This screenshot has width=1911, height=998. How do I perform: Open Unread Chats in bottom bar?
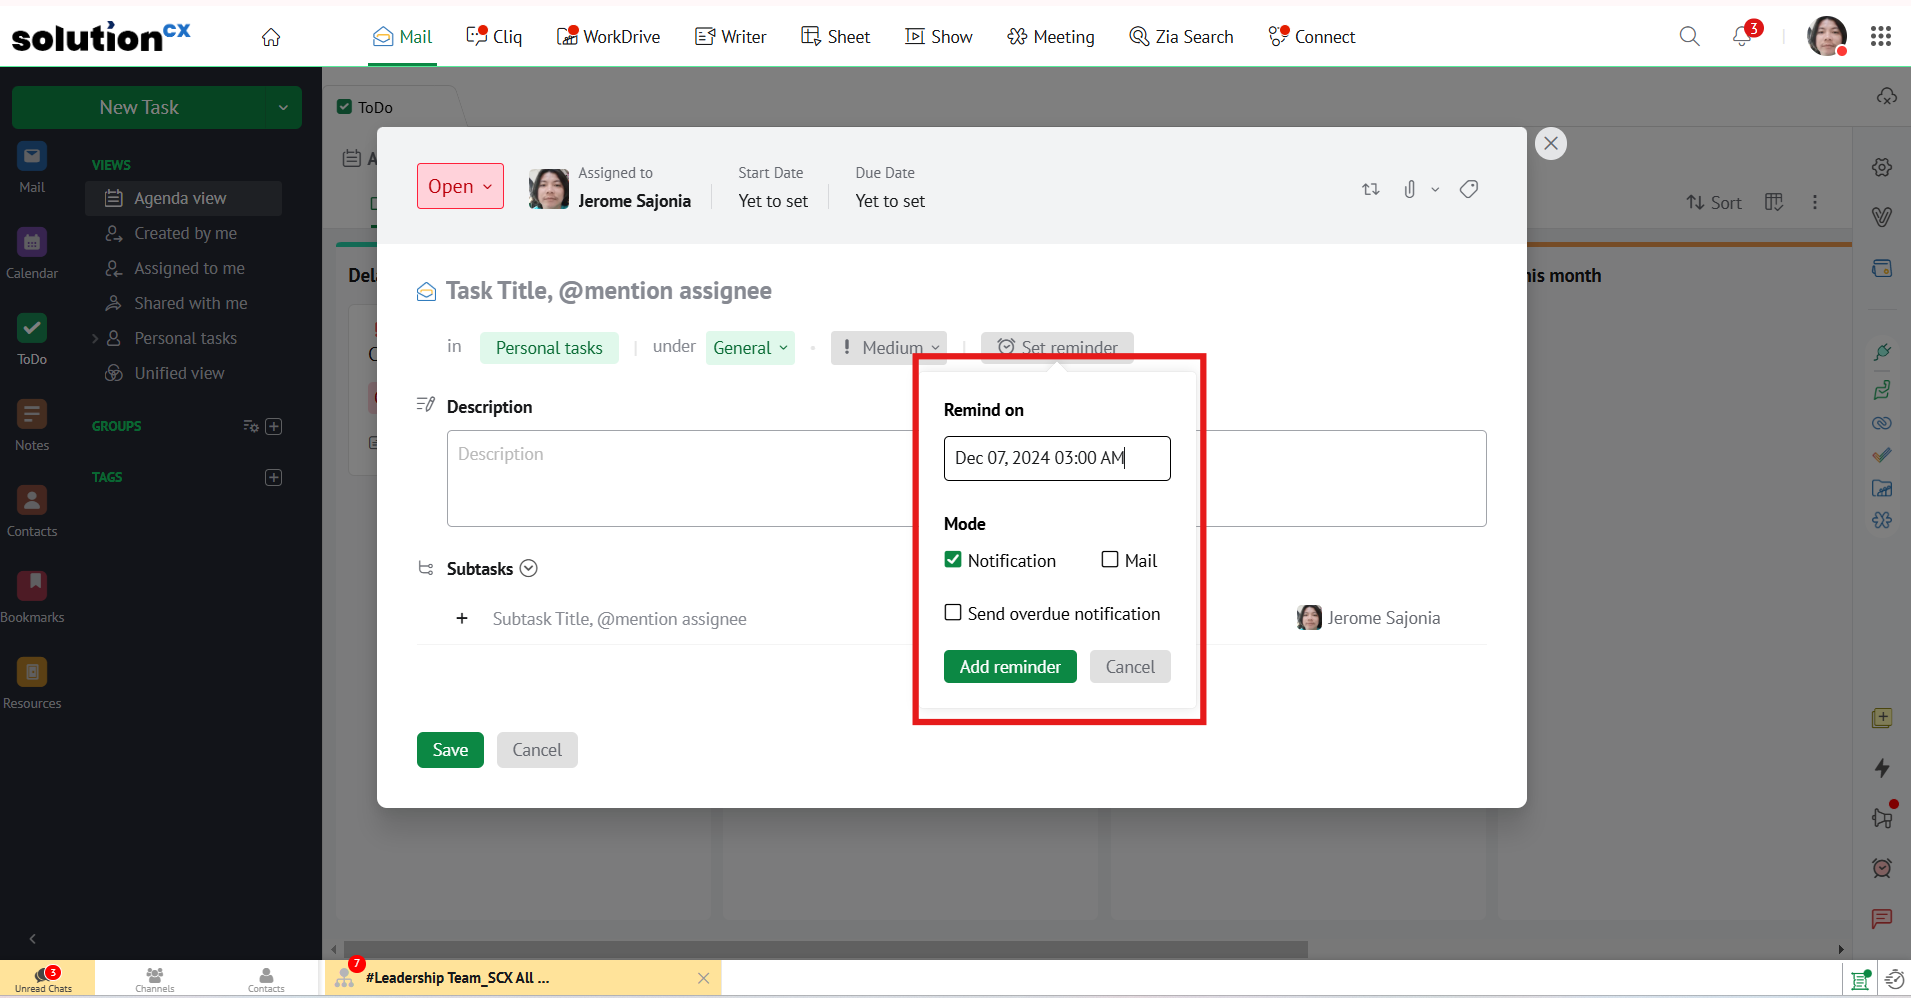(45, 979)
